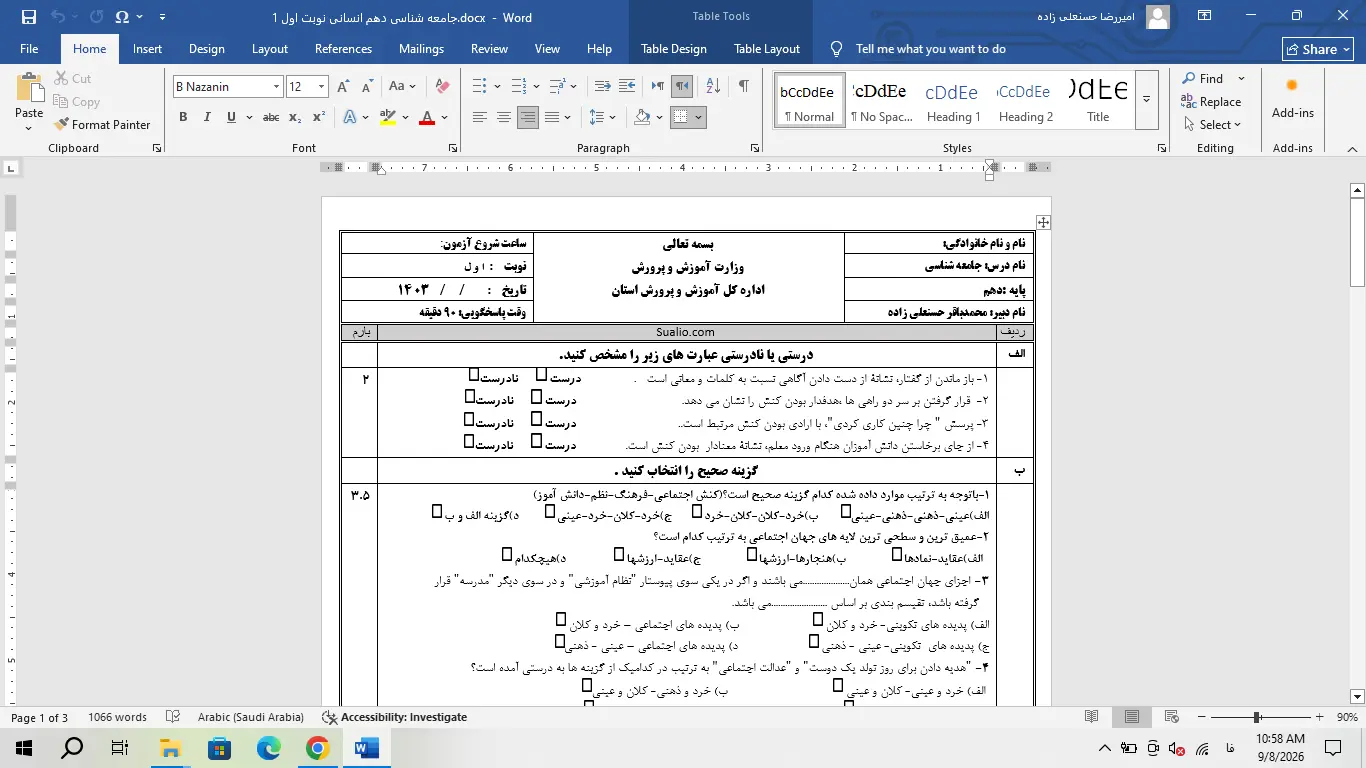Check نادرست box for statement ۱

tap(474, 375)
